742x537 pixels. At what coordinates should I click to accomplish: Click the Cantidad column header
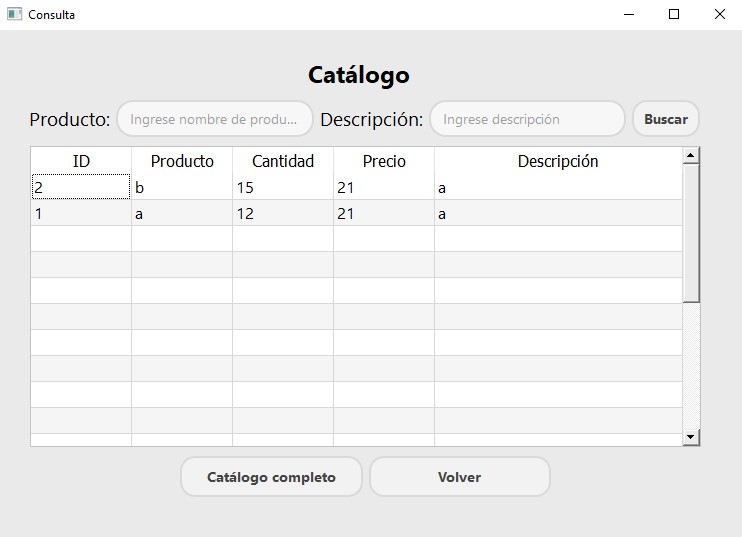(x=283, y=161)
